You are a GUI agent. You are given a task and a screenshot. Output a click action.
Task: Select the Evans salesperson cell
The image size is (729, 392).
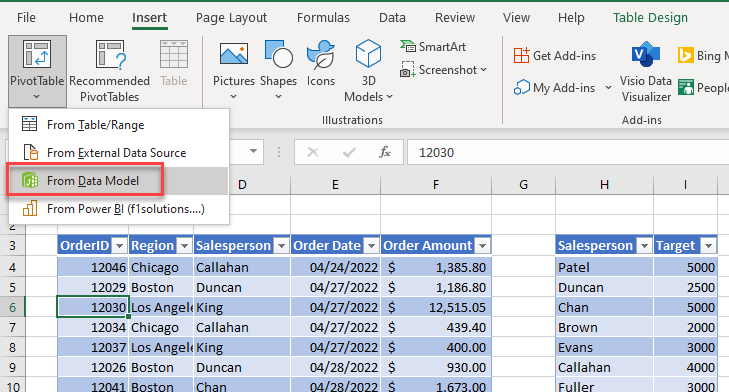(x=604, y=347)
